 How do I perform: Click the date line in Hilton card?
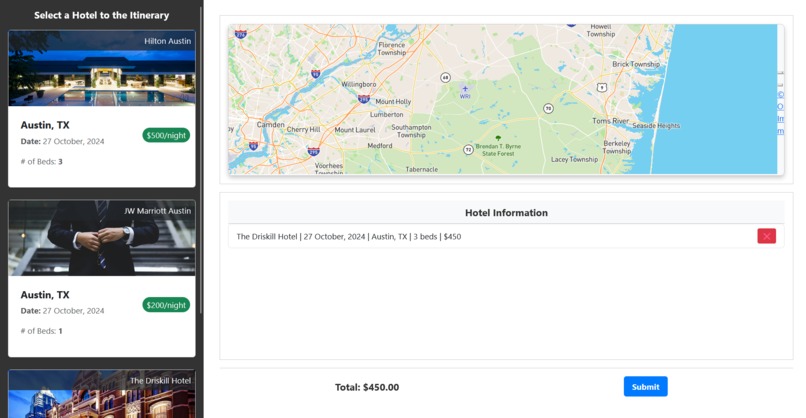(62, 141)
